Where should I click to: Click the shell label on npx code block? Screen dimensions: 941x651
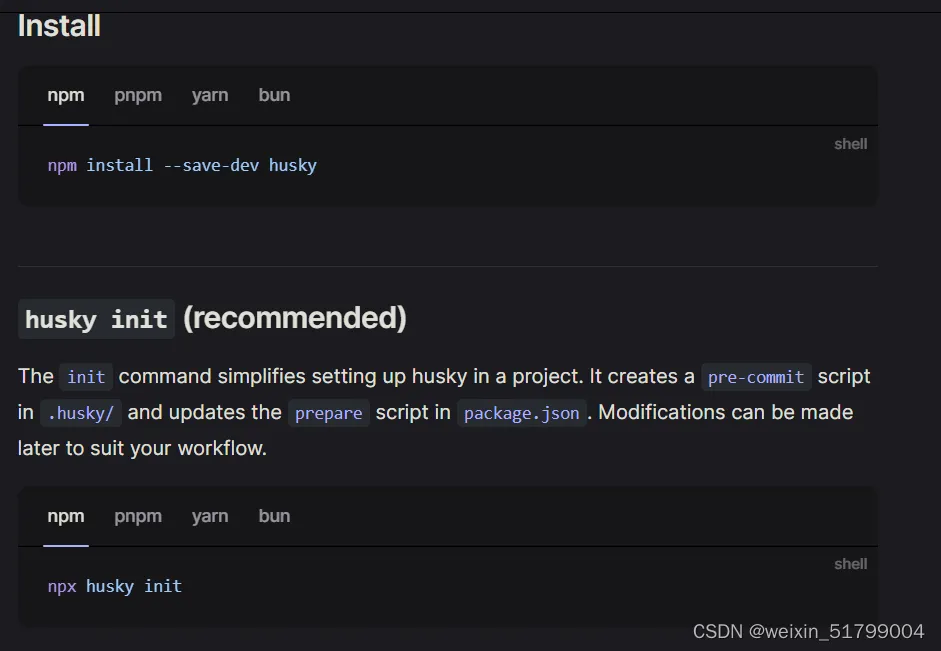(850, 564)
